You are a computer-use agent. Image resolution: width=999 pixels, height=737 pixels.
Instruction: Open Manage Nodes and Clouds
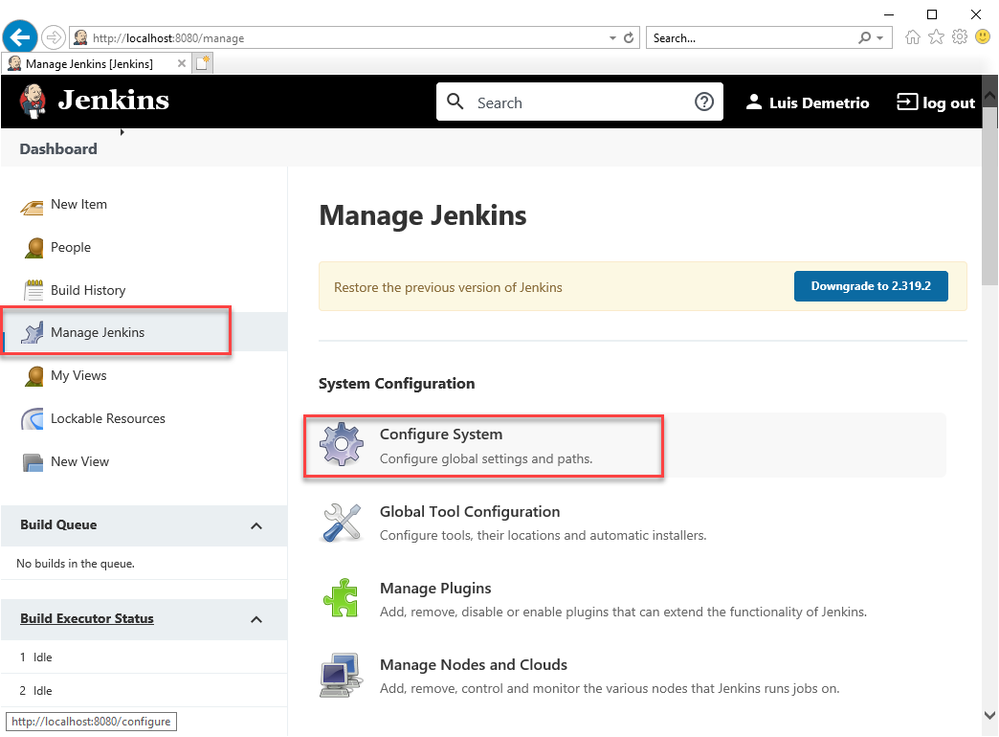coord(473,665)
